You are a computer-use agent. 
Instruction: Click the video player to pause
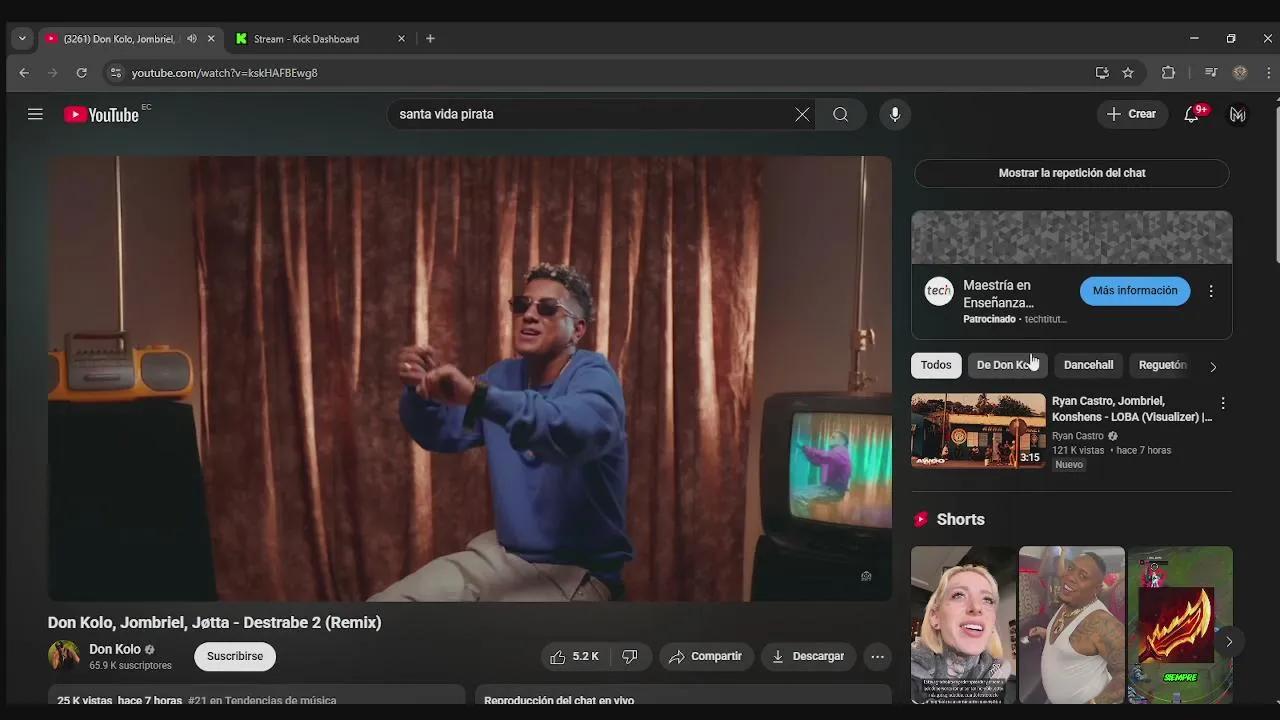[x=470, y=379]
